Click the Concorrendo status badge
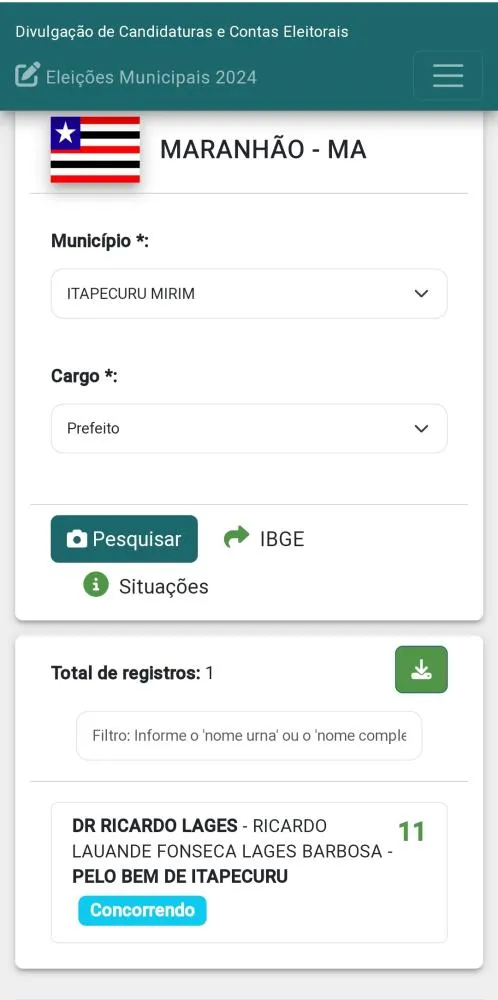 142,910
